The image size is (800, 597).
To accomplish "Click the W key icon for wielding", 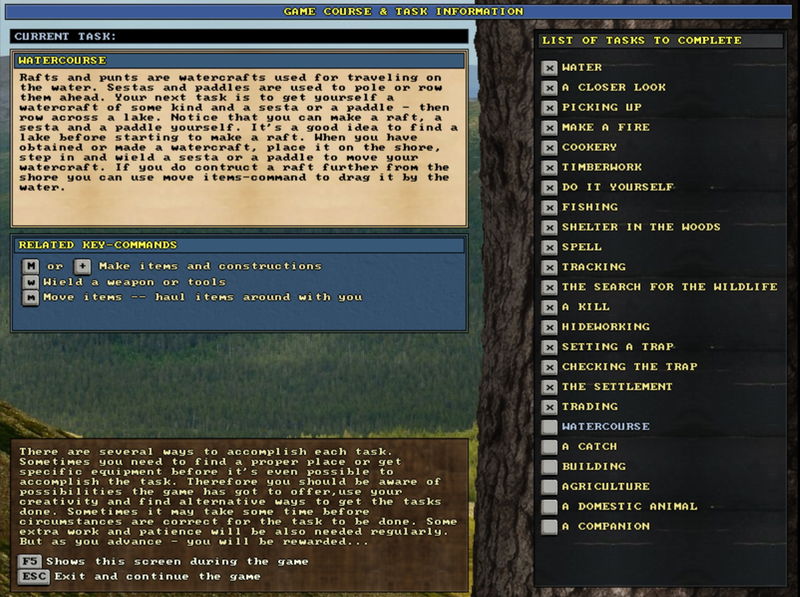I will [31, 282].
